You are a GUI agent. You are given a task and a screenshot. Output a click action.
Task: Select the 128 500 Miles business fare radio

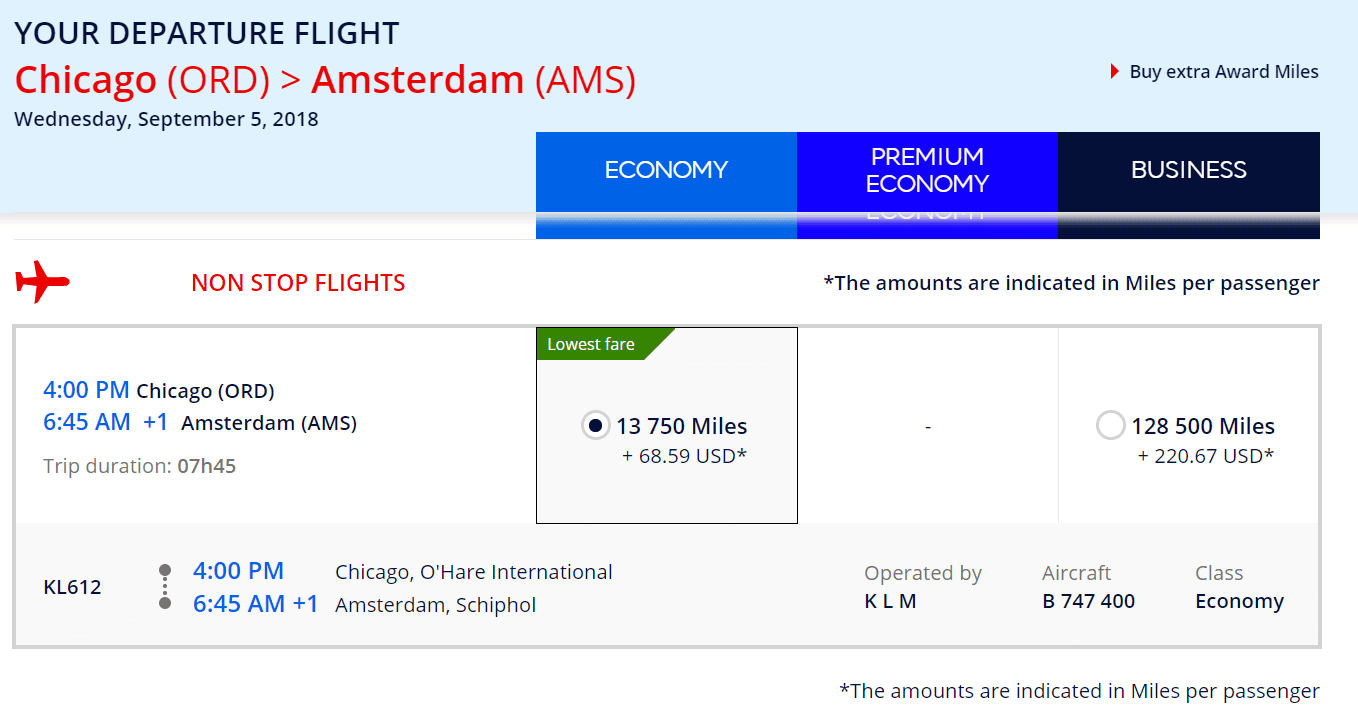(1111, 426)
